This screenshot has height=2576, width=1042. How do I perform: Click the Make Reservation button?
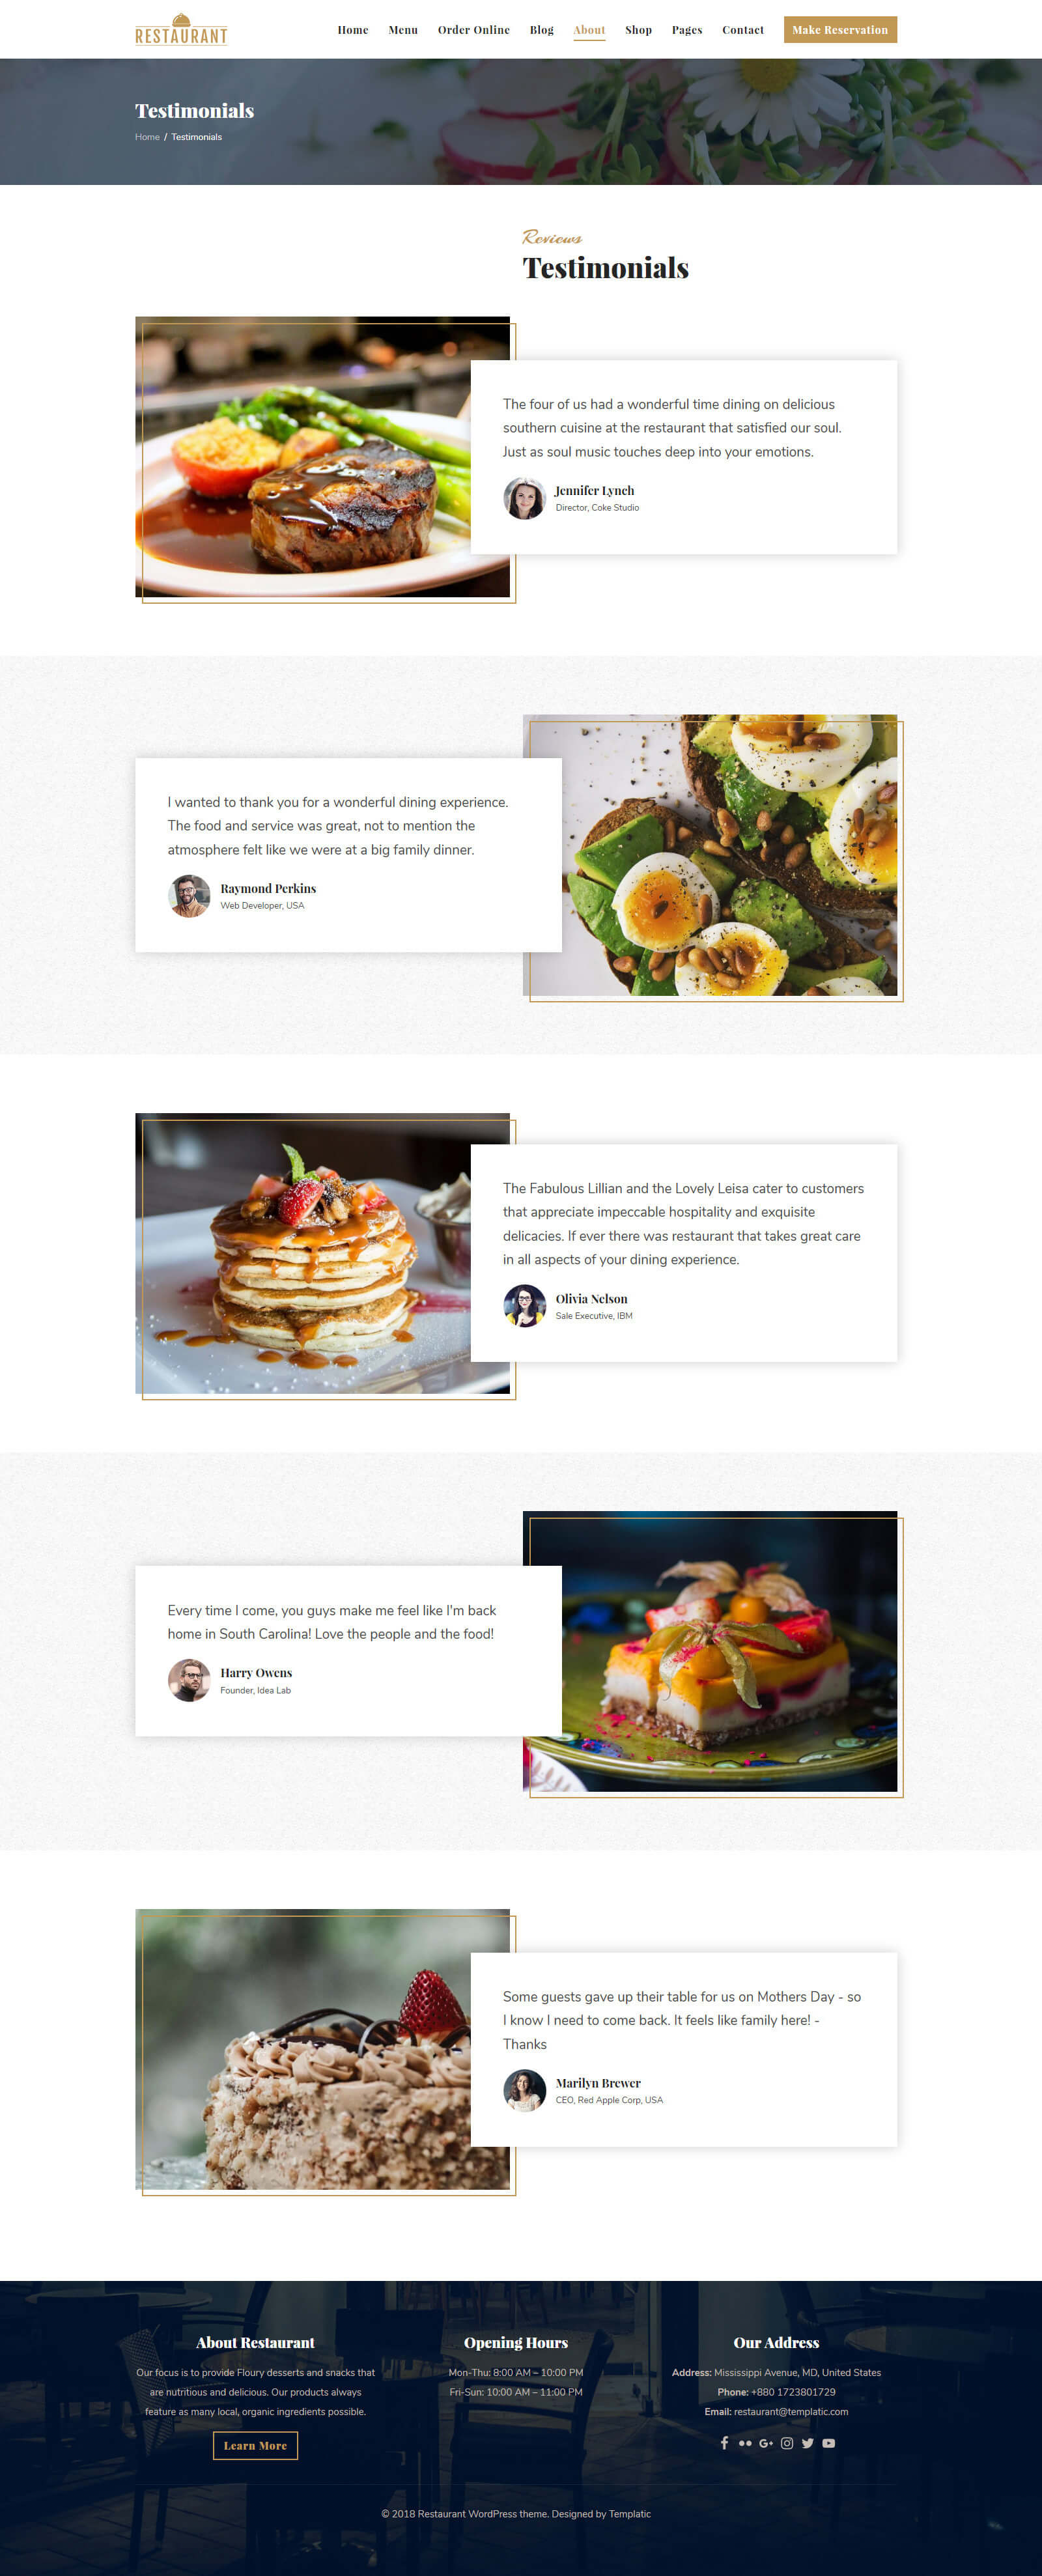[840, 30]
